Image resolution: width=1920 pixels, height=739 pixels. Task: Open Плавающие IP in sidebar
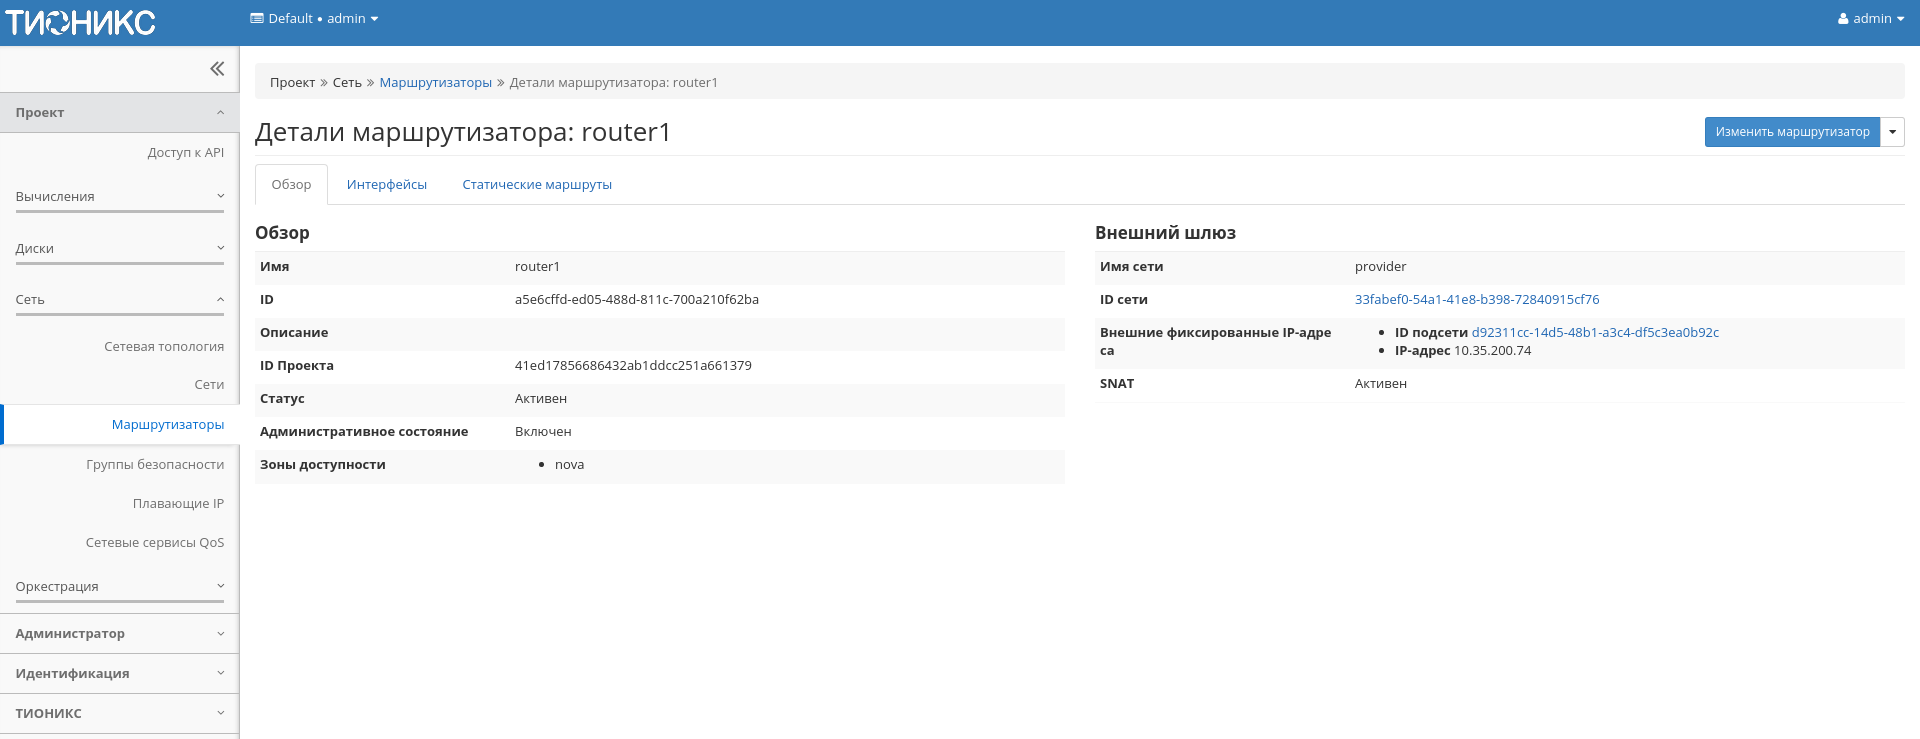pyautogui.click(x=178, y=504)
